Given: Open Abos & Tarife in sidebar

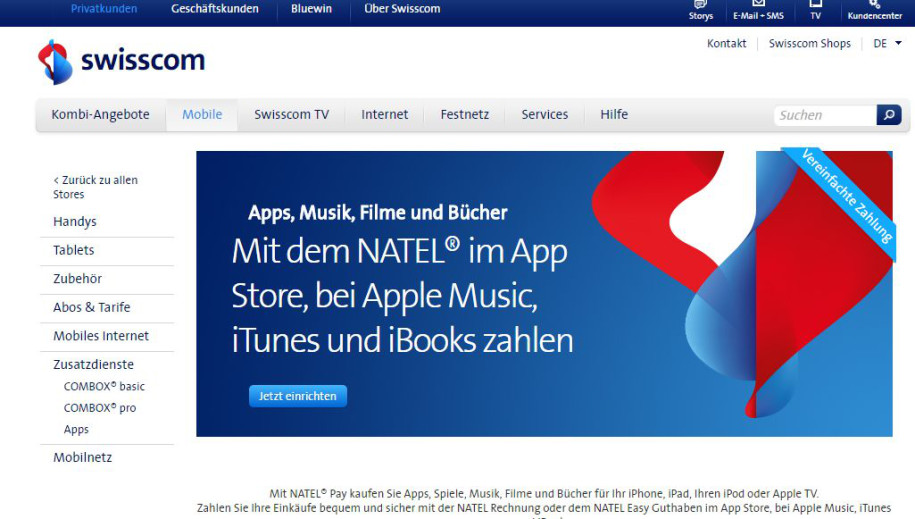Looking at the screenshot, I should coord(92,307).
